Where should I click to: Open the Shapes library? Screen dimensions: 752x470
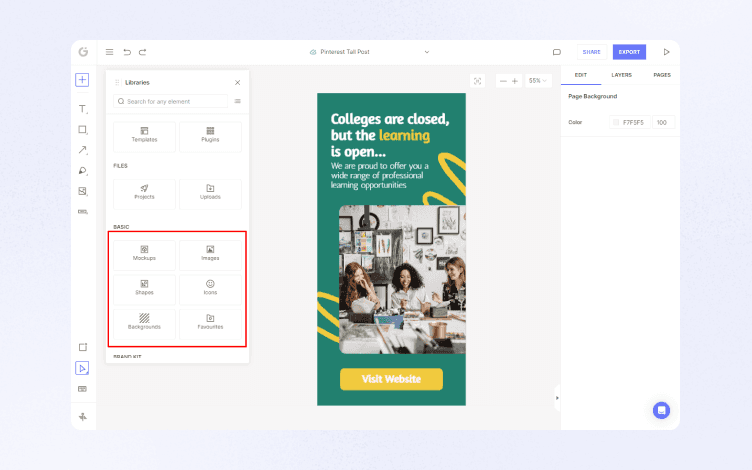click(144, 290)
